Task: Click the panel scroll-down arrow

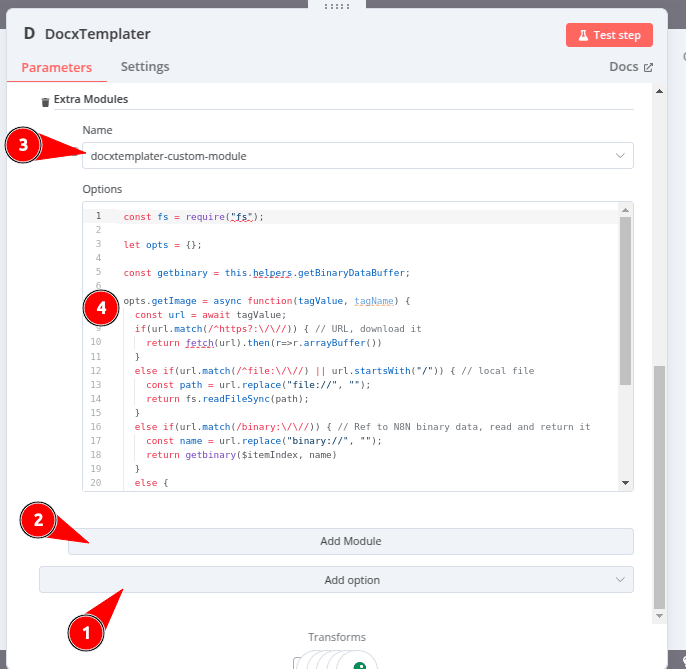Action: (659, 616)
